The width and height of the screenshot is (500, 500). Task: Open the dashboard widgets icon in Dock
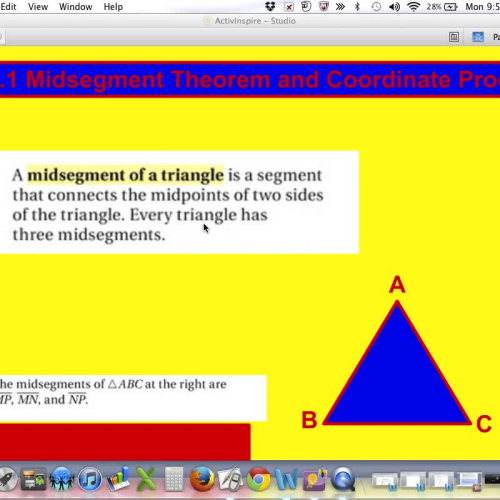pyautogui.click(x=33, y=479)
